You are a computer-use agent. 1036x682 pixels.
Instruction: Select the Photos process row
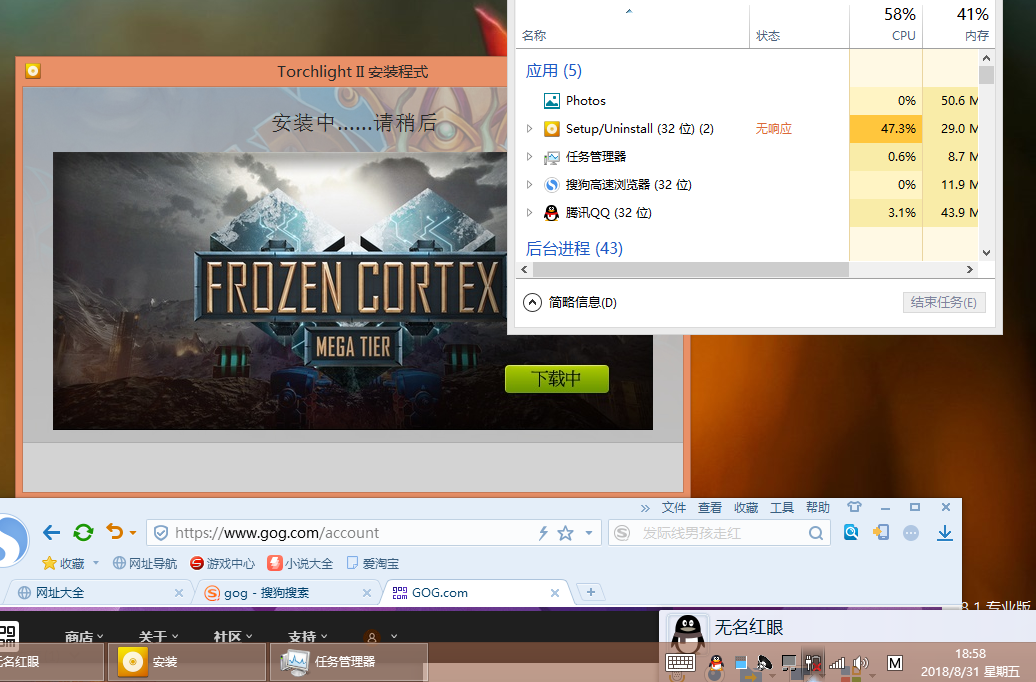coord(747,100)
